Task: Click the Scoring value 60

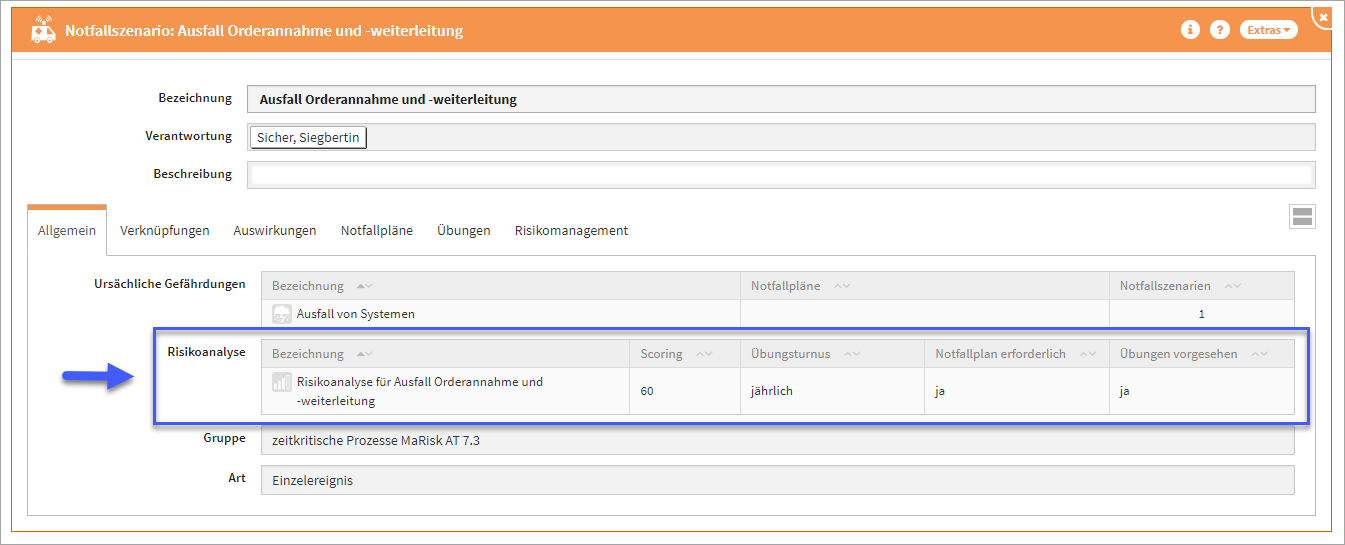Action: 647,391
